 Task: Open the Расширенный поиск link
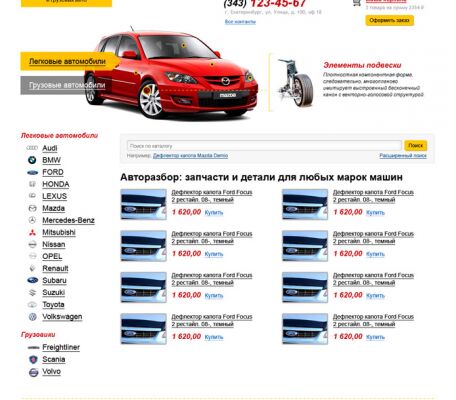click(x=403, y=156)
